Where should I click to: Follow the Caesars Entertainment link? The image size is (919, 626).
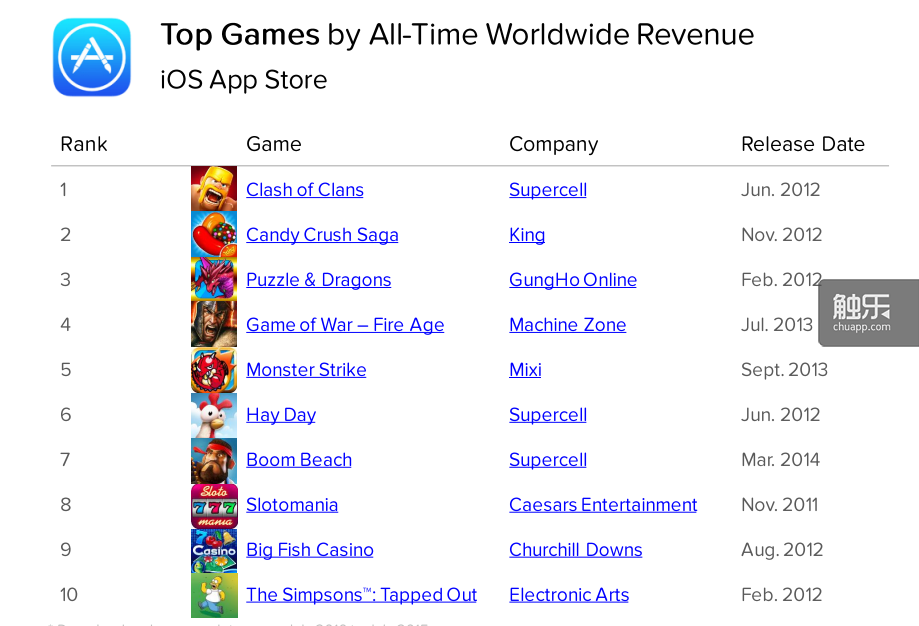point(603,505)
